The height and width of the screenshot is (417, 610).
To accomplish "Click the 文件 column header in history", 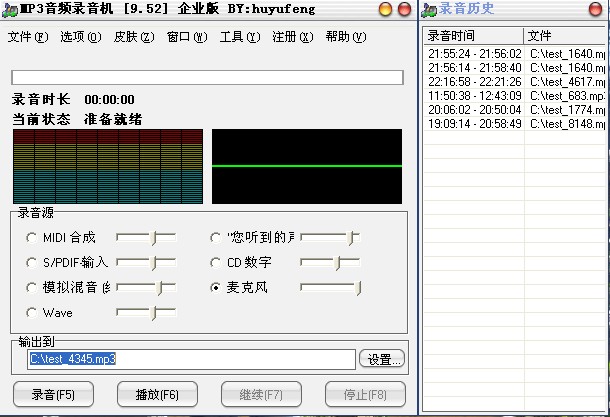I will click(x=565, y=36).
